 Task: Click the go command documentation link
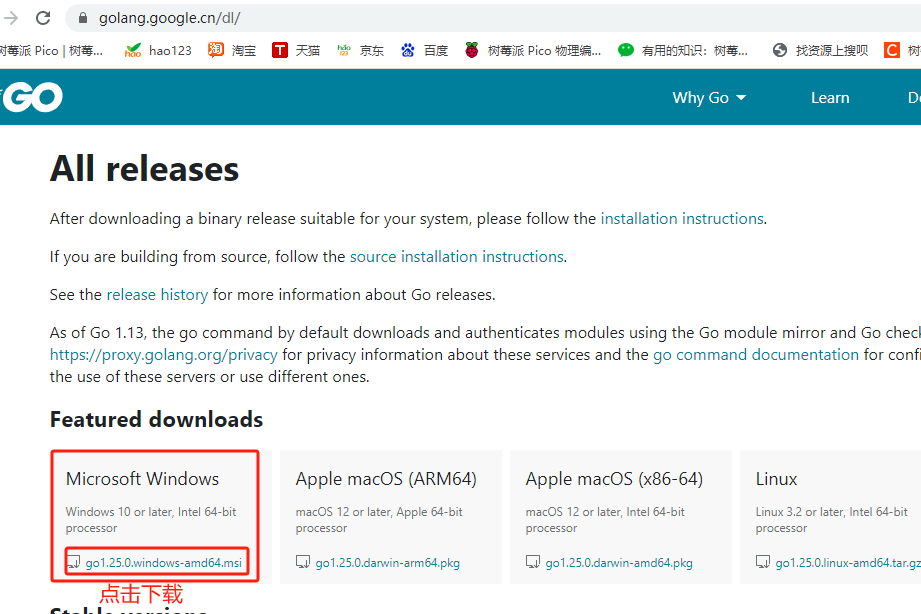[756, 354]
